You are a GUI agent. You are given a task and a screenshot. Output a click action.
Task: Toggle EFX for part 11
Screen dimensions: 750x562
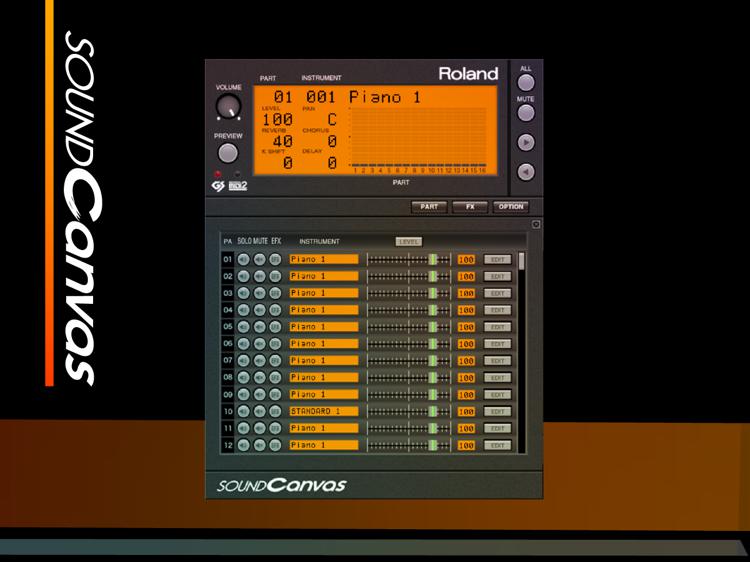(x=275, y=429)
